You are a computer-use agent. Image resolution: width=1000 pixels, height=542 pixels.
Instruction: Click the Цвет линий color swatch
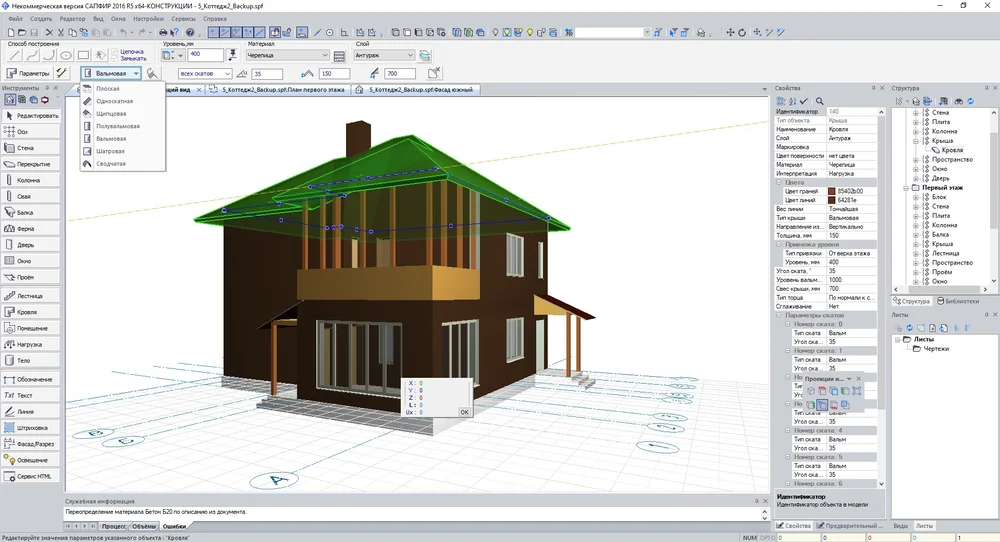click(x=832, y=200)
